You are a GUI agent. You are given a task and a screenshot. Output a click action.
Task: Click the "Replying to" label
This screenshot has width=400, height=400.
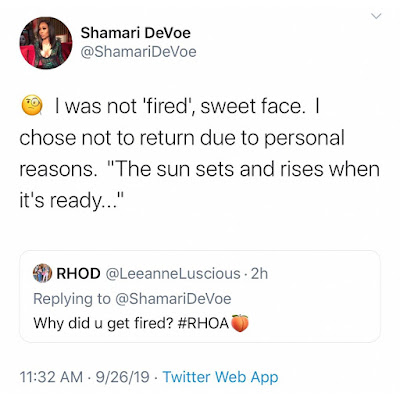(x=72, y=299)
